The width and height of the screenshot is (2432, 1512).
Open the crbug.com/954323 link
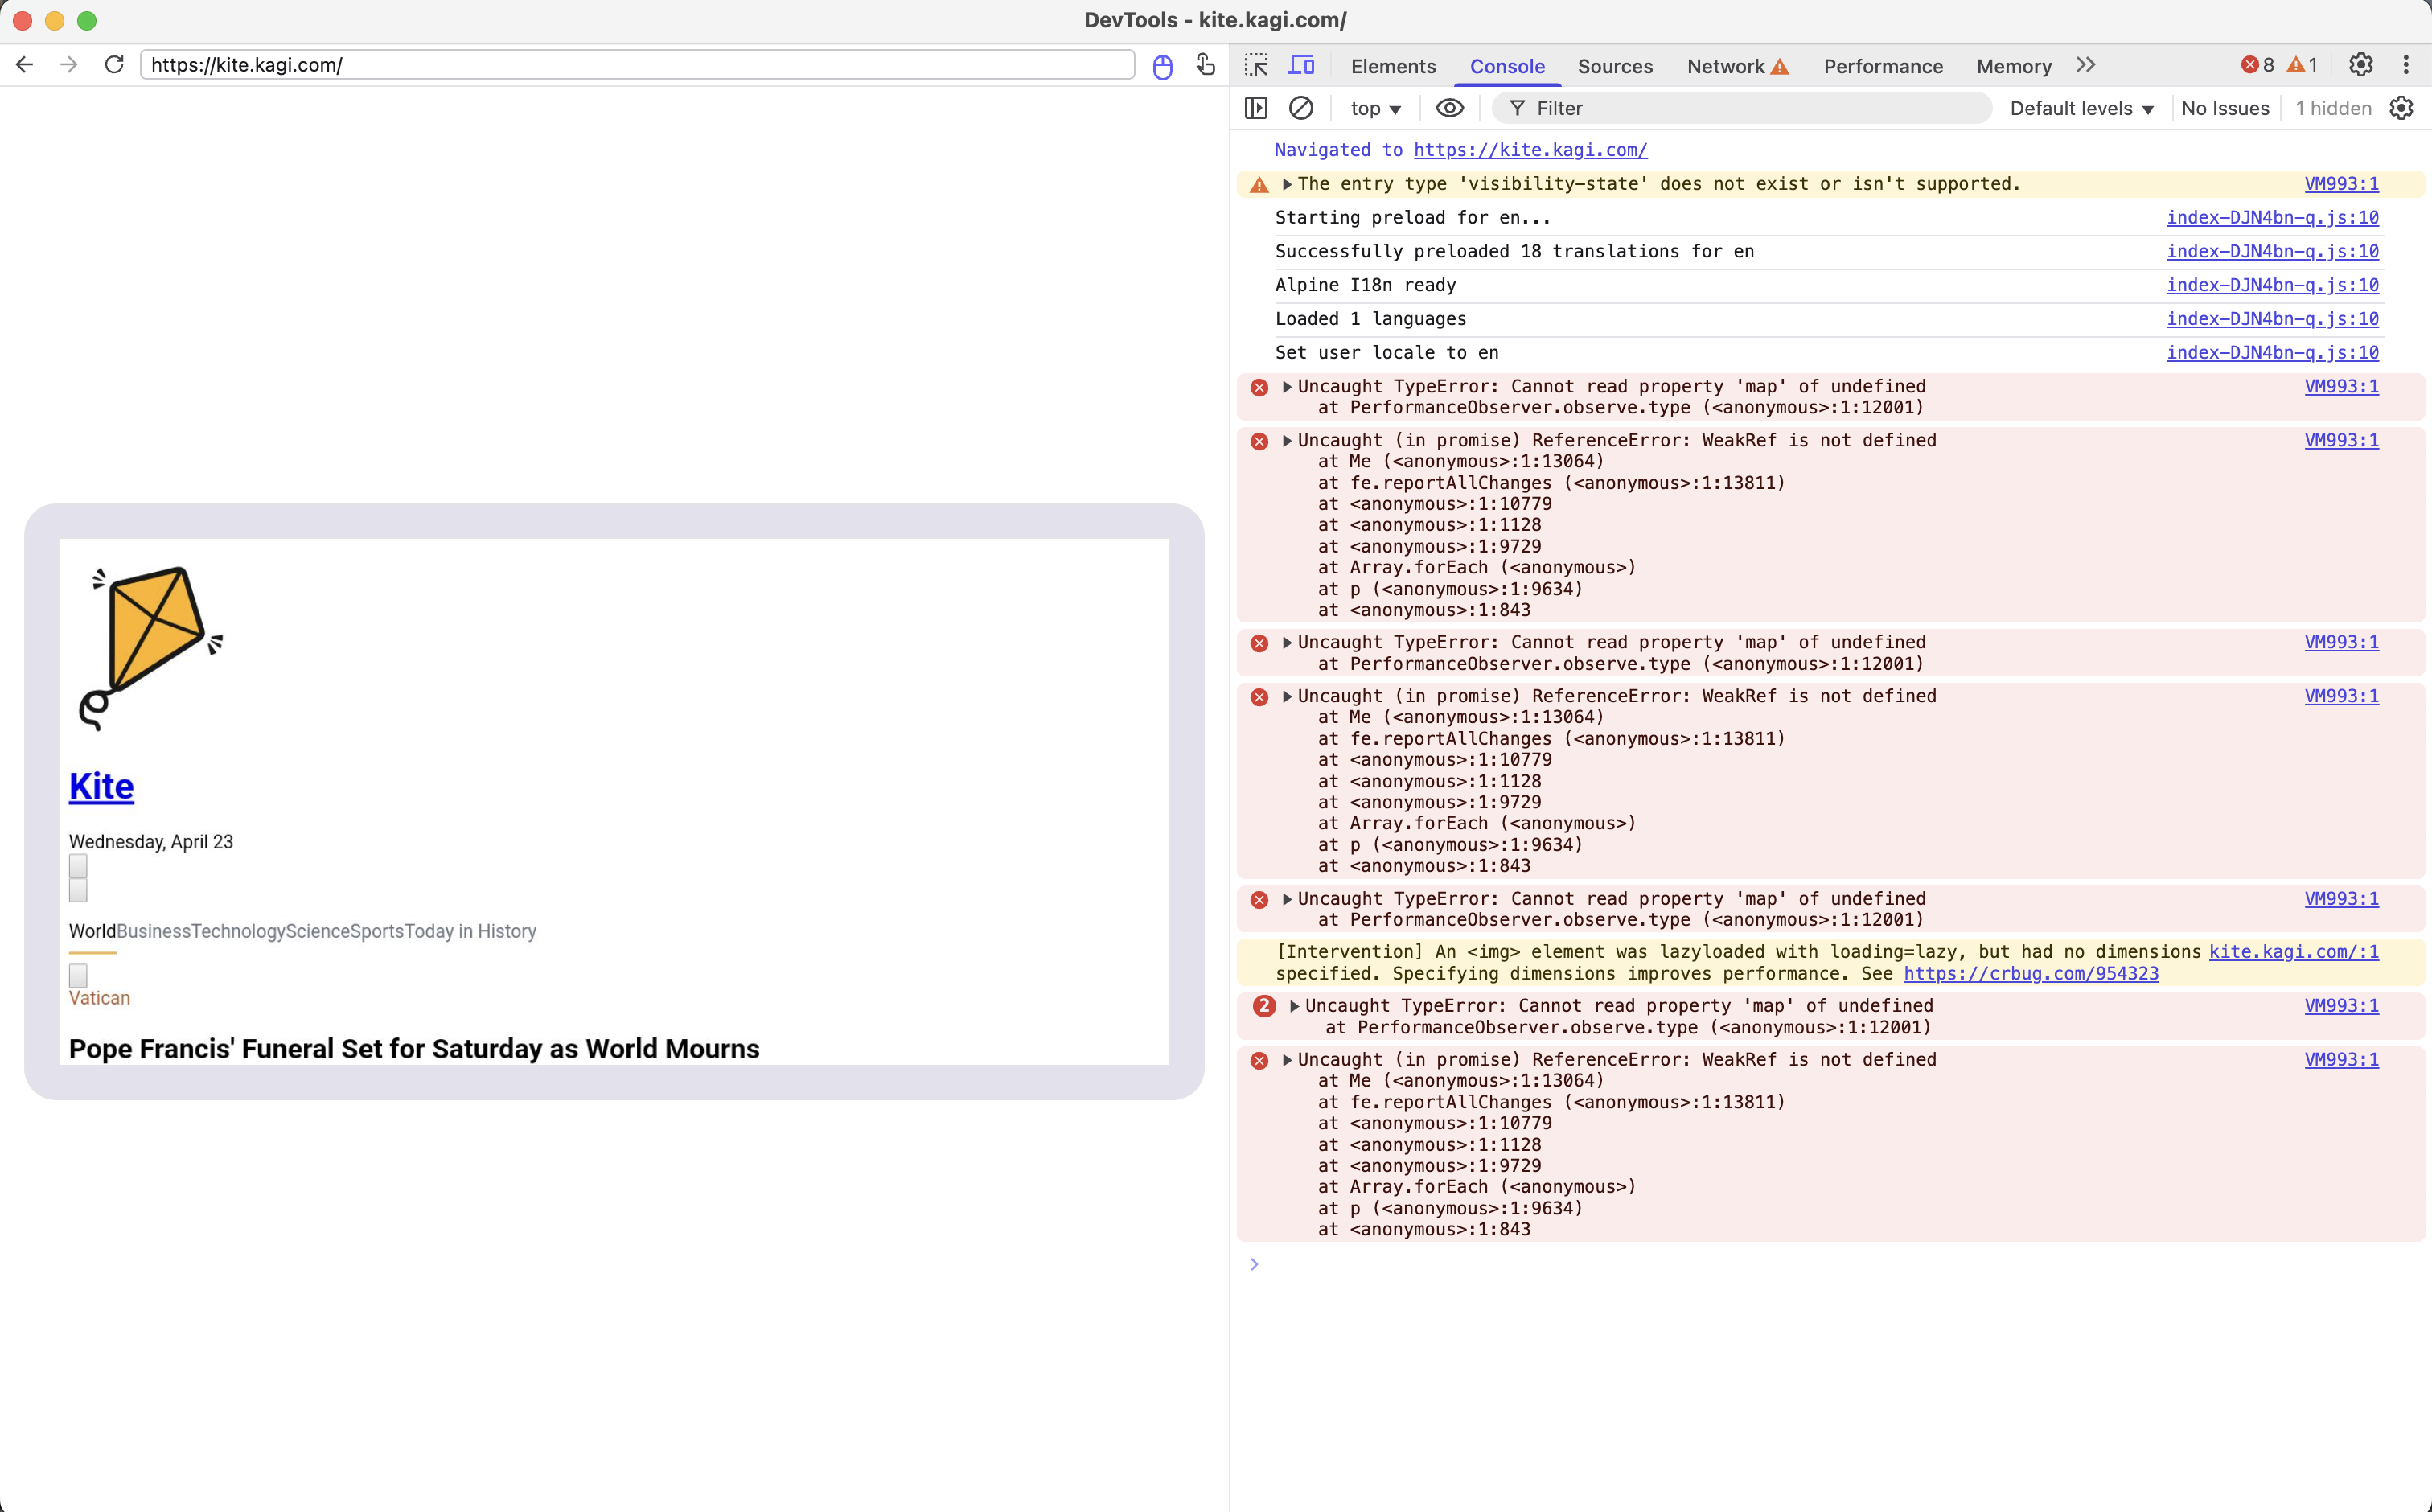pyautogui.click(x=2030, y=973)
